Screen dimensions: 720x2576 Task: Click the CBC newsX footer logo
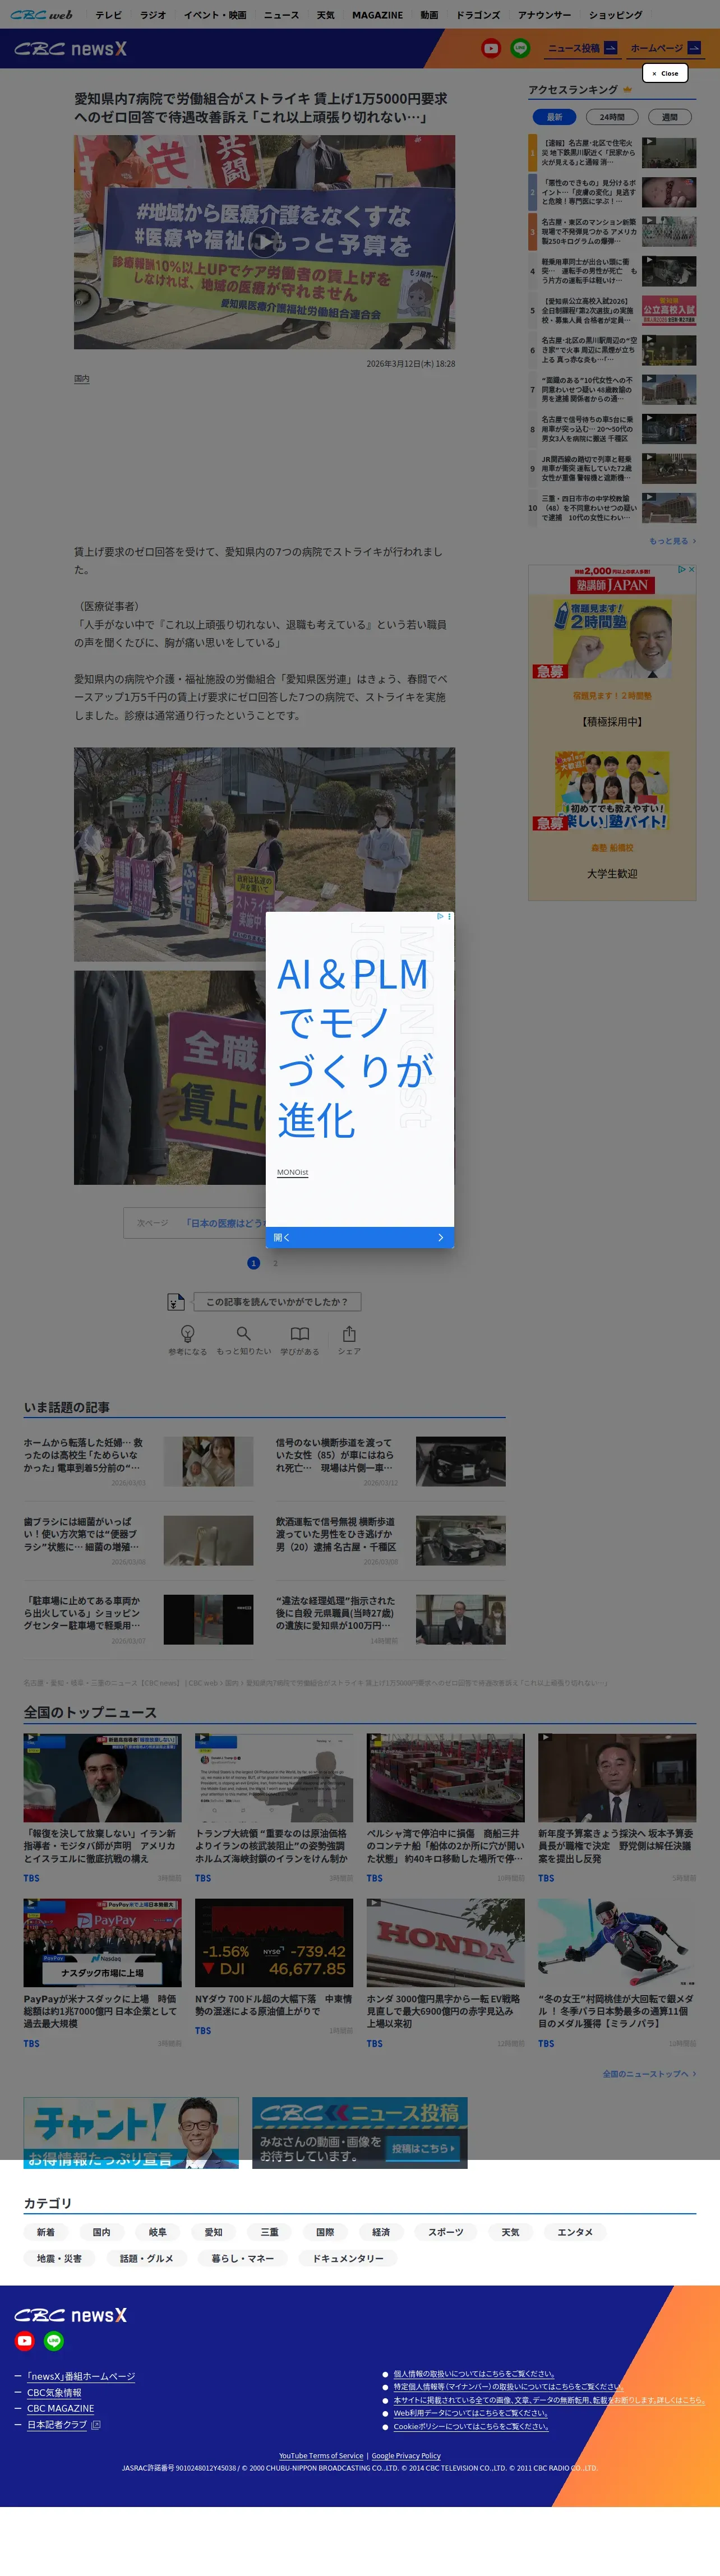[x=70, y=2315]
